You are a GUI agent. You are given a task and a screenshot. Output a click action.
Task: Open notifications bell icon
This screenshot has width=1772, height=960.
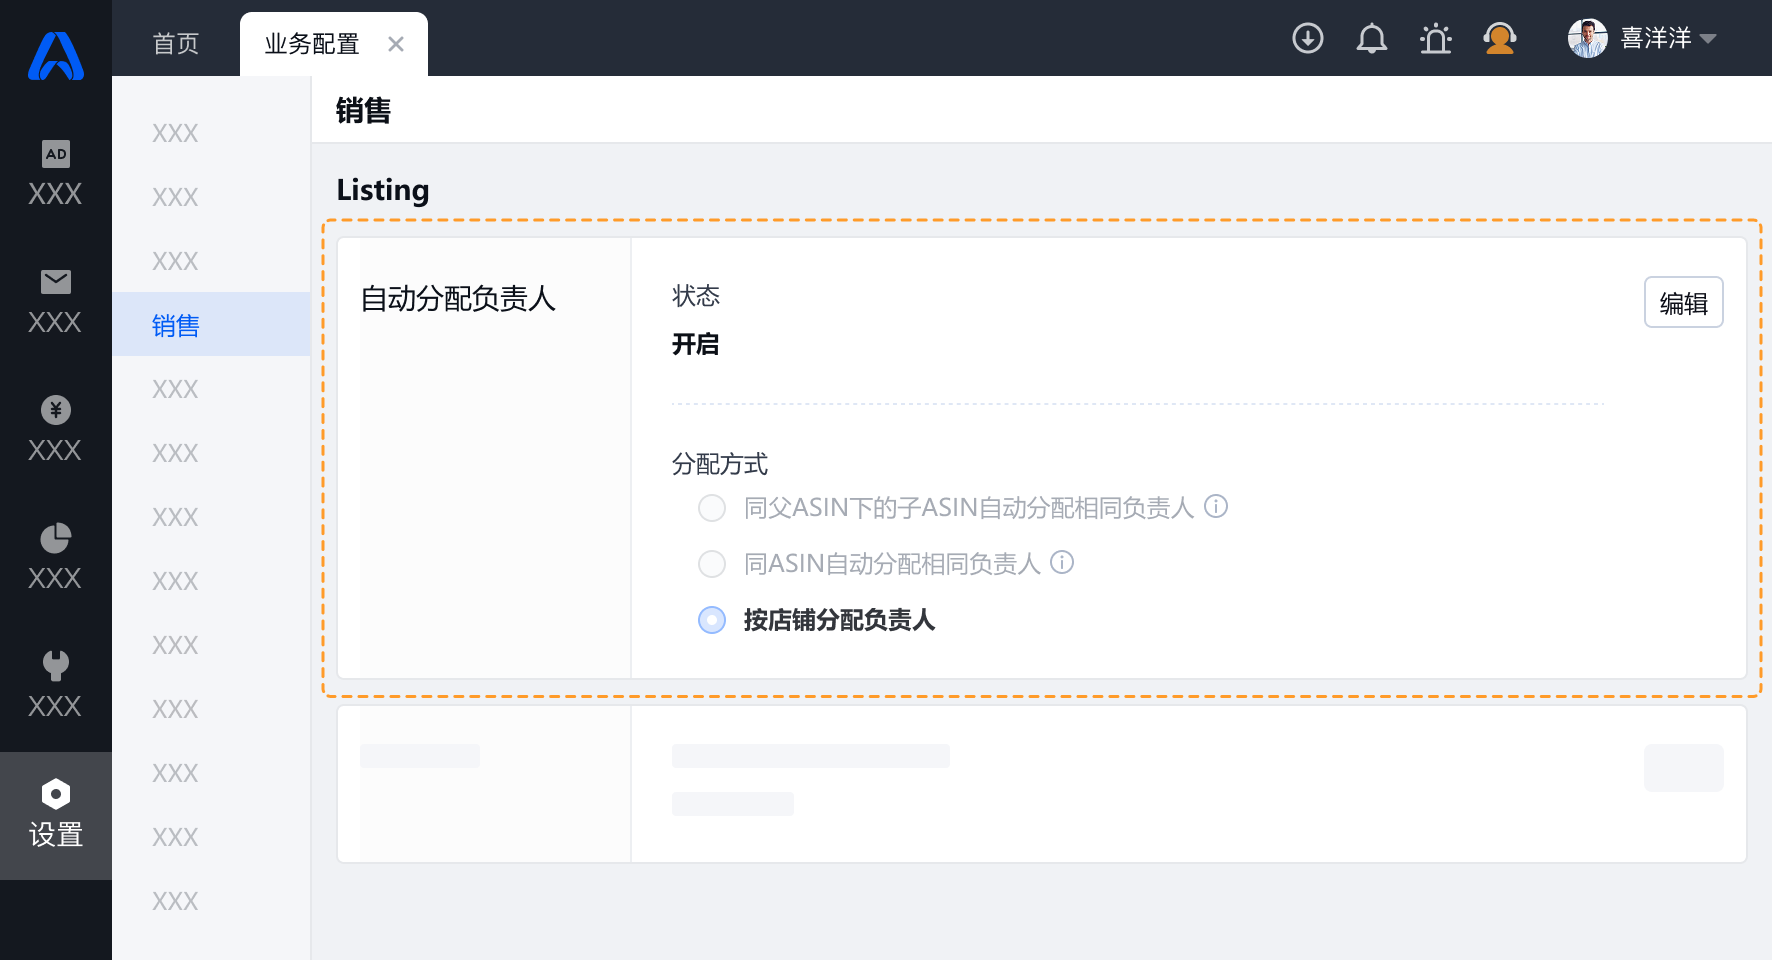tap(1372, 38)
